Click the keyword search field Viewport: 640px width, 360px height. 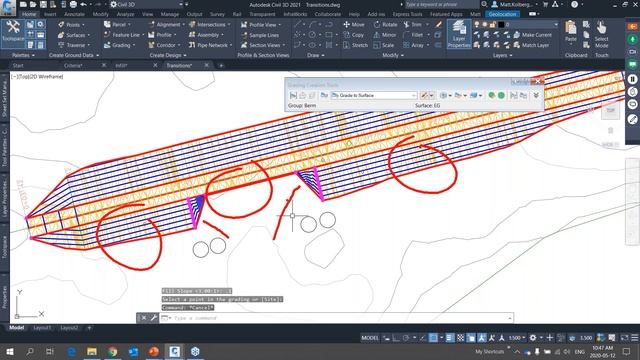pyautogui.click(x=442, y=4)
